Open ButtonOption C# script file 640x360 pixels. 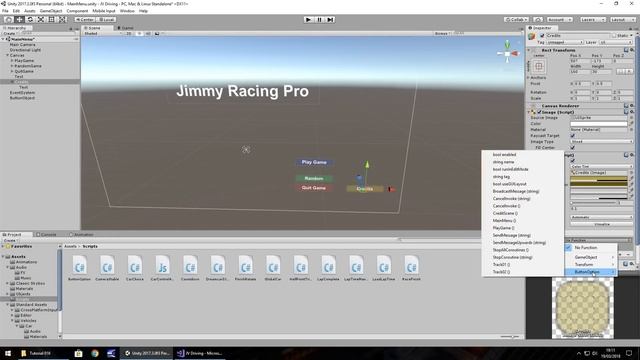(x=80, y=267)
